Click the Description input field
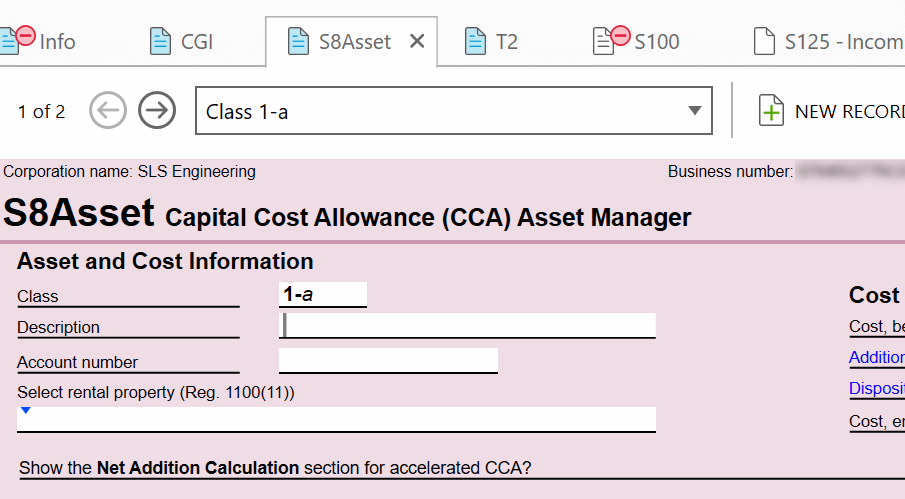The height and width of the screenshot is (499, 905). click(x=467, y=325)
